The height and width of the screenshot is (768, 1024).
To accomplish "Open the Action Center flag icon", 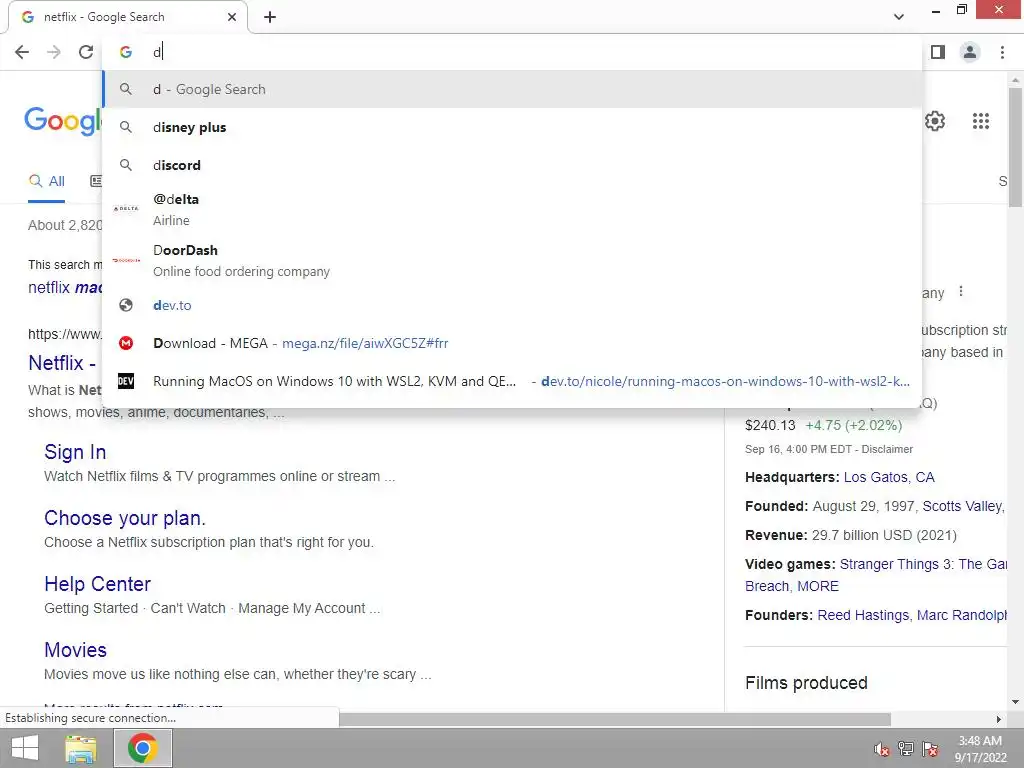I will click(930, 749).
